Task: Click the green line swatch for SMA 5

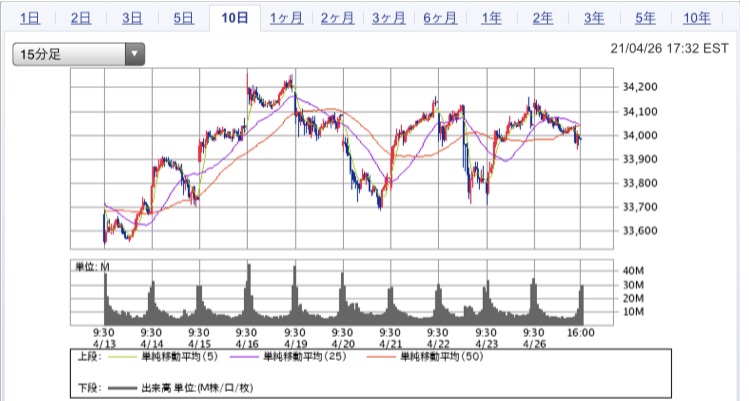Action: coord(123,357)
